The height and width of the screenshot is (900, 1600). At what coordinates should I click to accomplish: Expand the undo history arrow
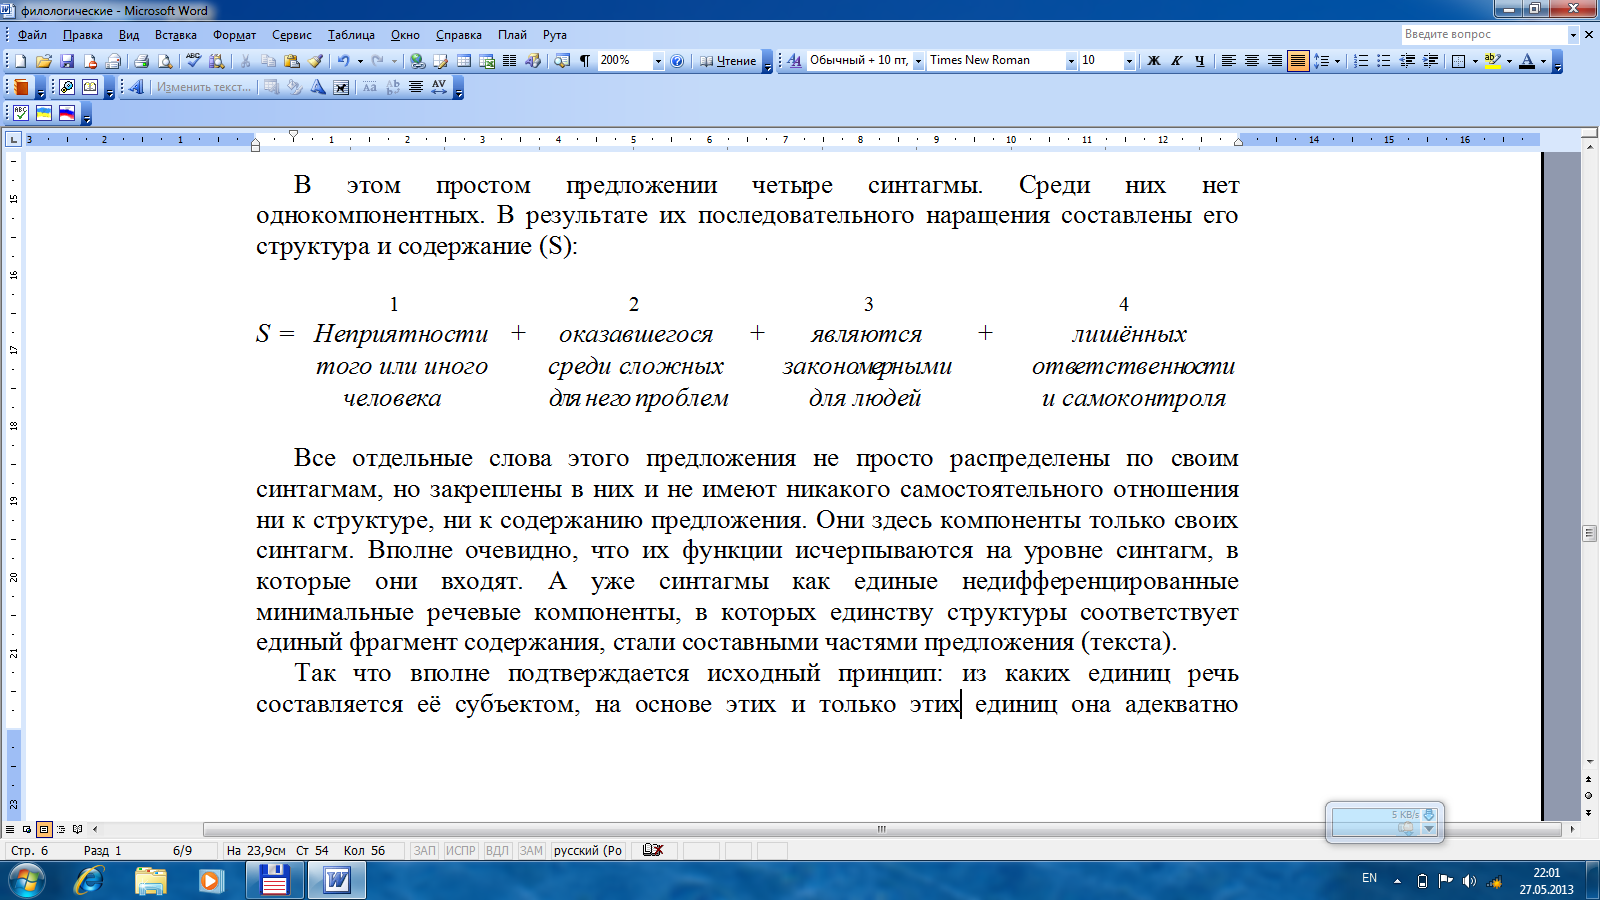tap(360, 61)
